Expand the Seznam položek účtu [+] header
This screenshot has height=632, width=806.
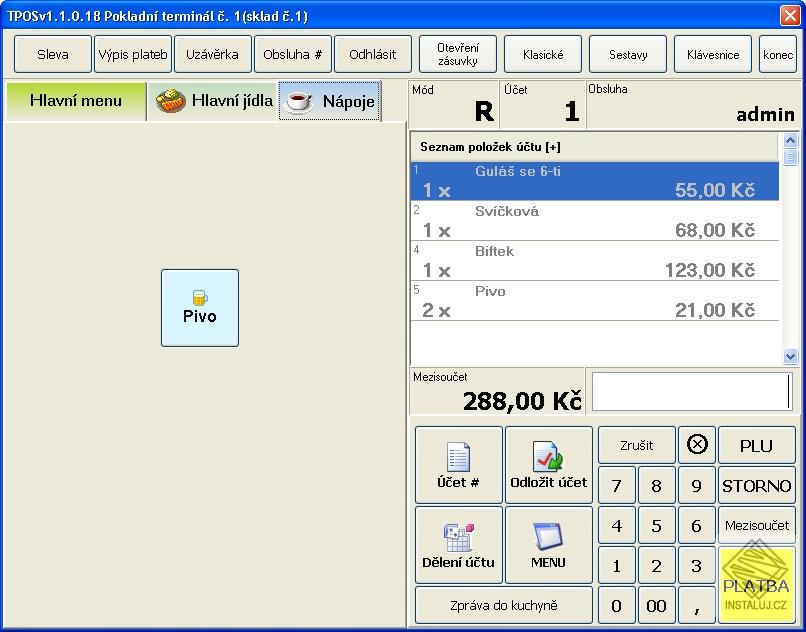594,147
